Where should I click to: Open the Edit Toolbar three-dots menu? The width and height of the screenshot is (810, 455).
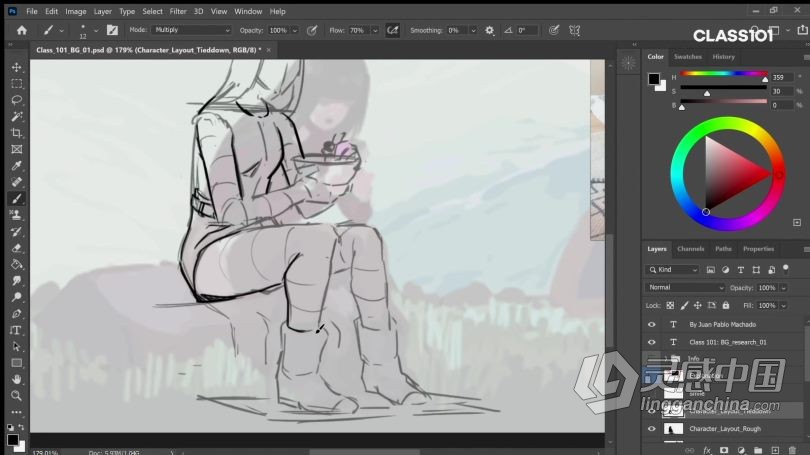click(x=17, y=412)
